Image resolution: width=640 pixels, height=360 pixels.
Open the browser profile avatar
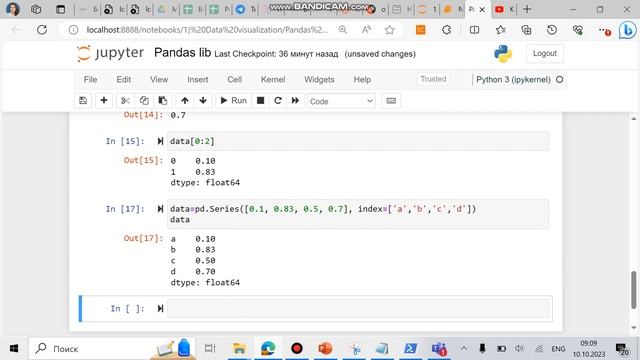click(x=13, y=9)
